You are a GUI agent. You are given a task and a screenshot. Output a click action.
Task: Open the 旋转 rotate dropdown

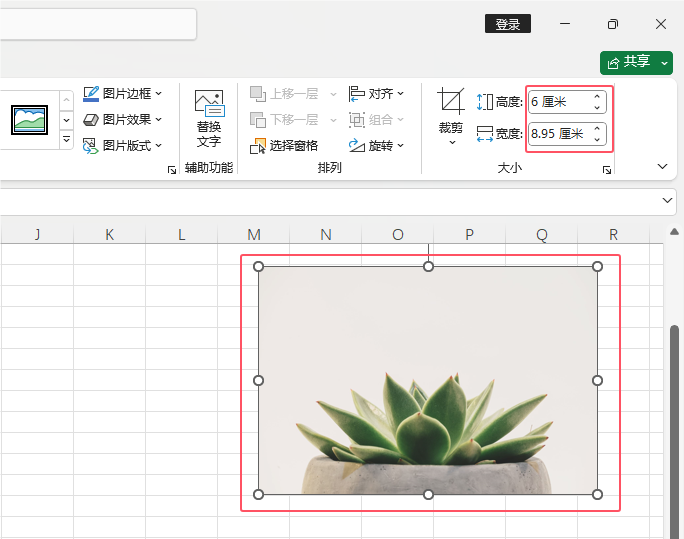click(376, 146)
